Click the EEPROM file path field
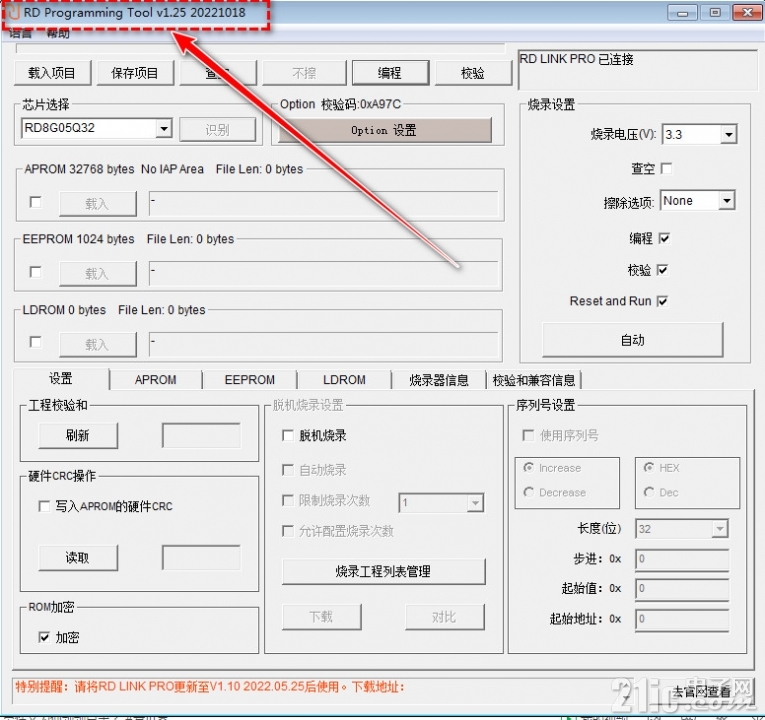Image resolution: width=765 pixels, height=720 pixels. 323,274
